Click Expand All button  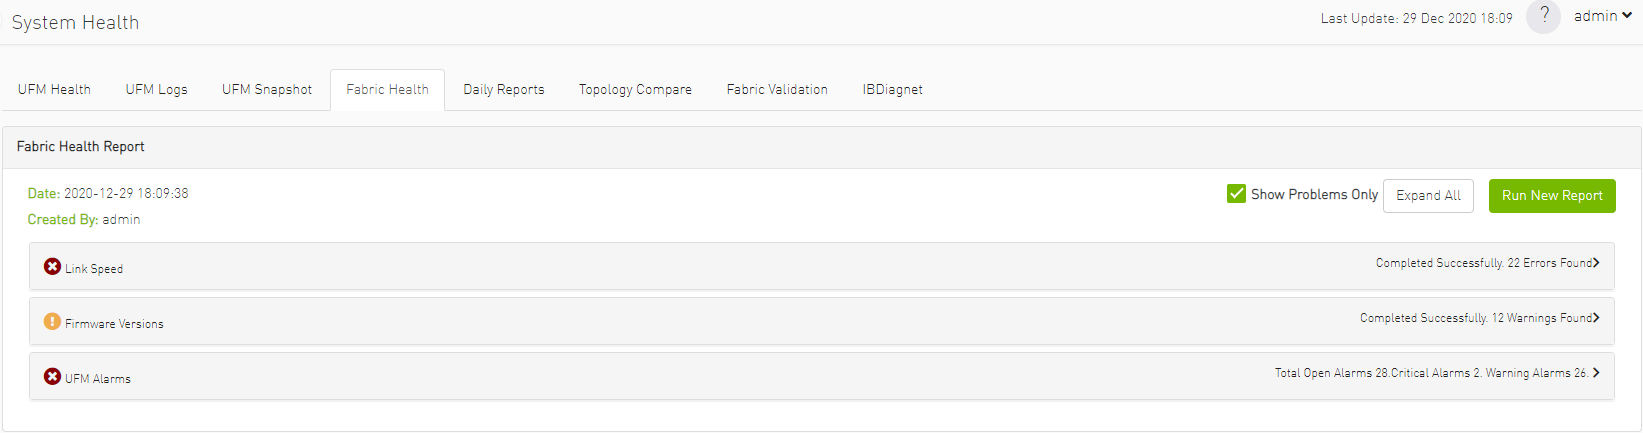pyautogui.click(x=1428, y=196)
